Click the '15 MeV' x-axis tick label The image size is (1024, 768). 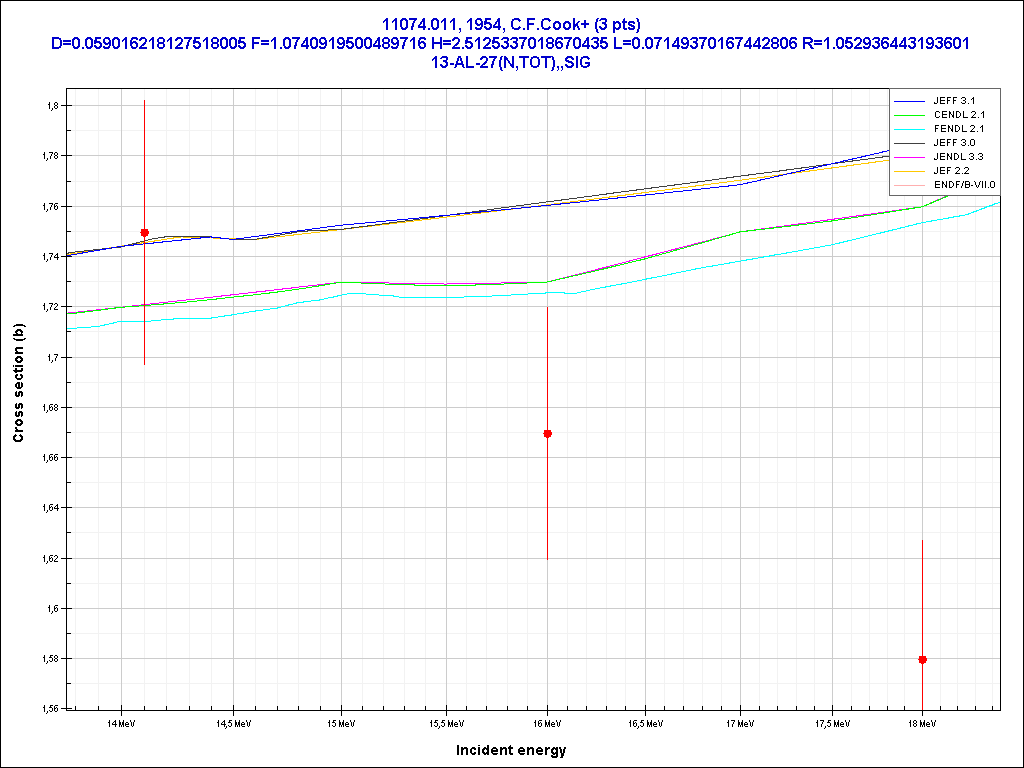(x=341, y=722)
